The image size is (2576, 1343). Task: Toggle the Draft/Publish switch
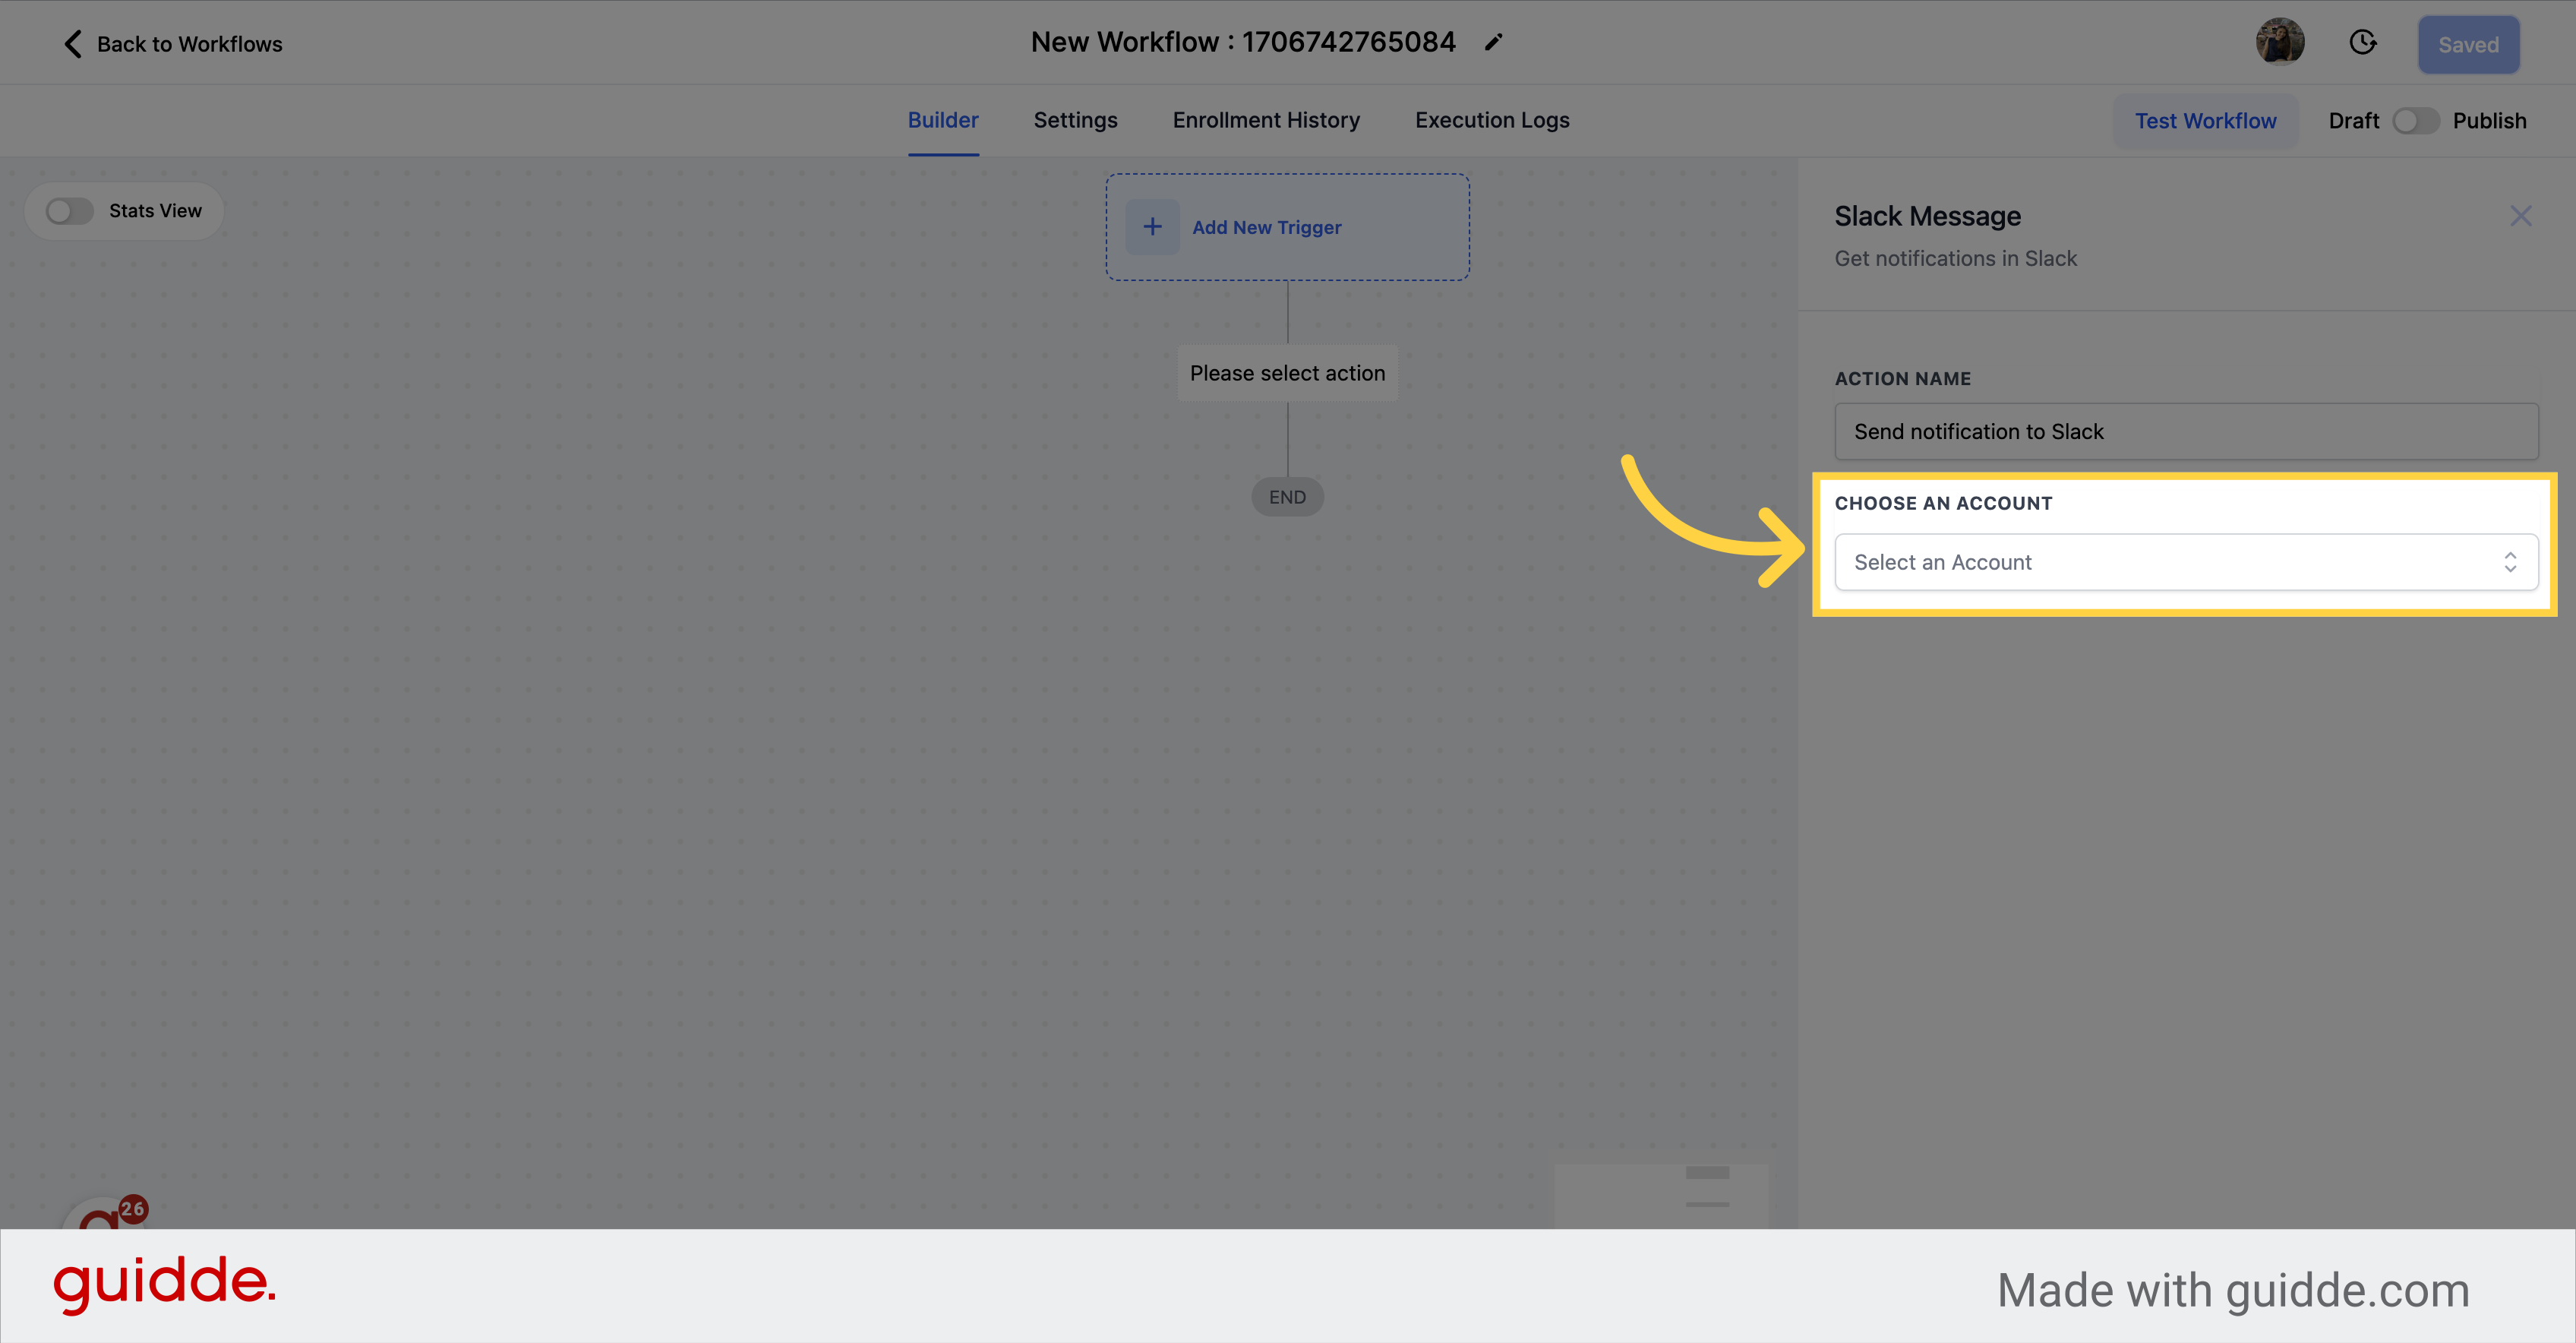pos(2415,121)
